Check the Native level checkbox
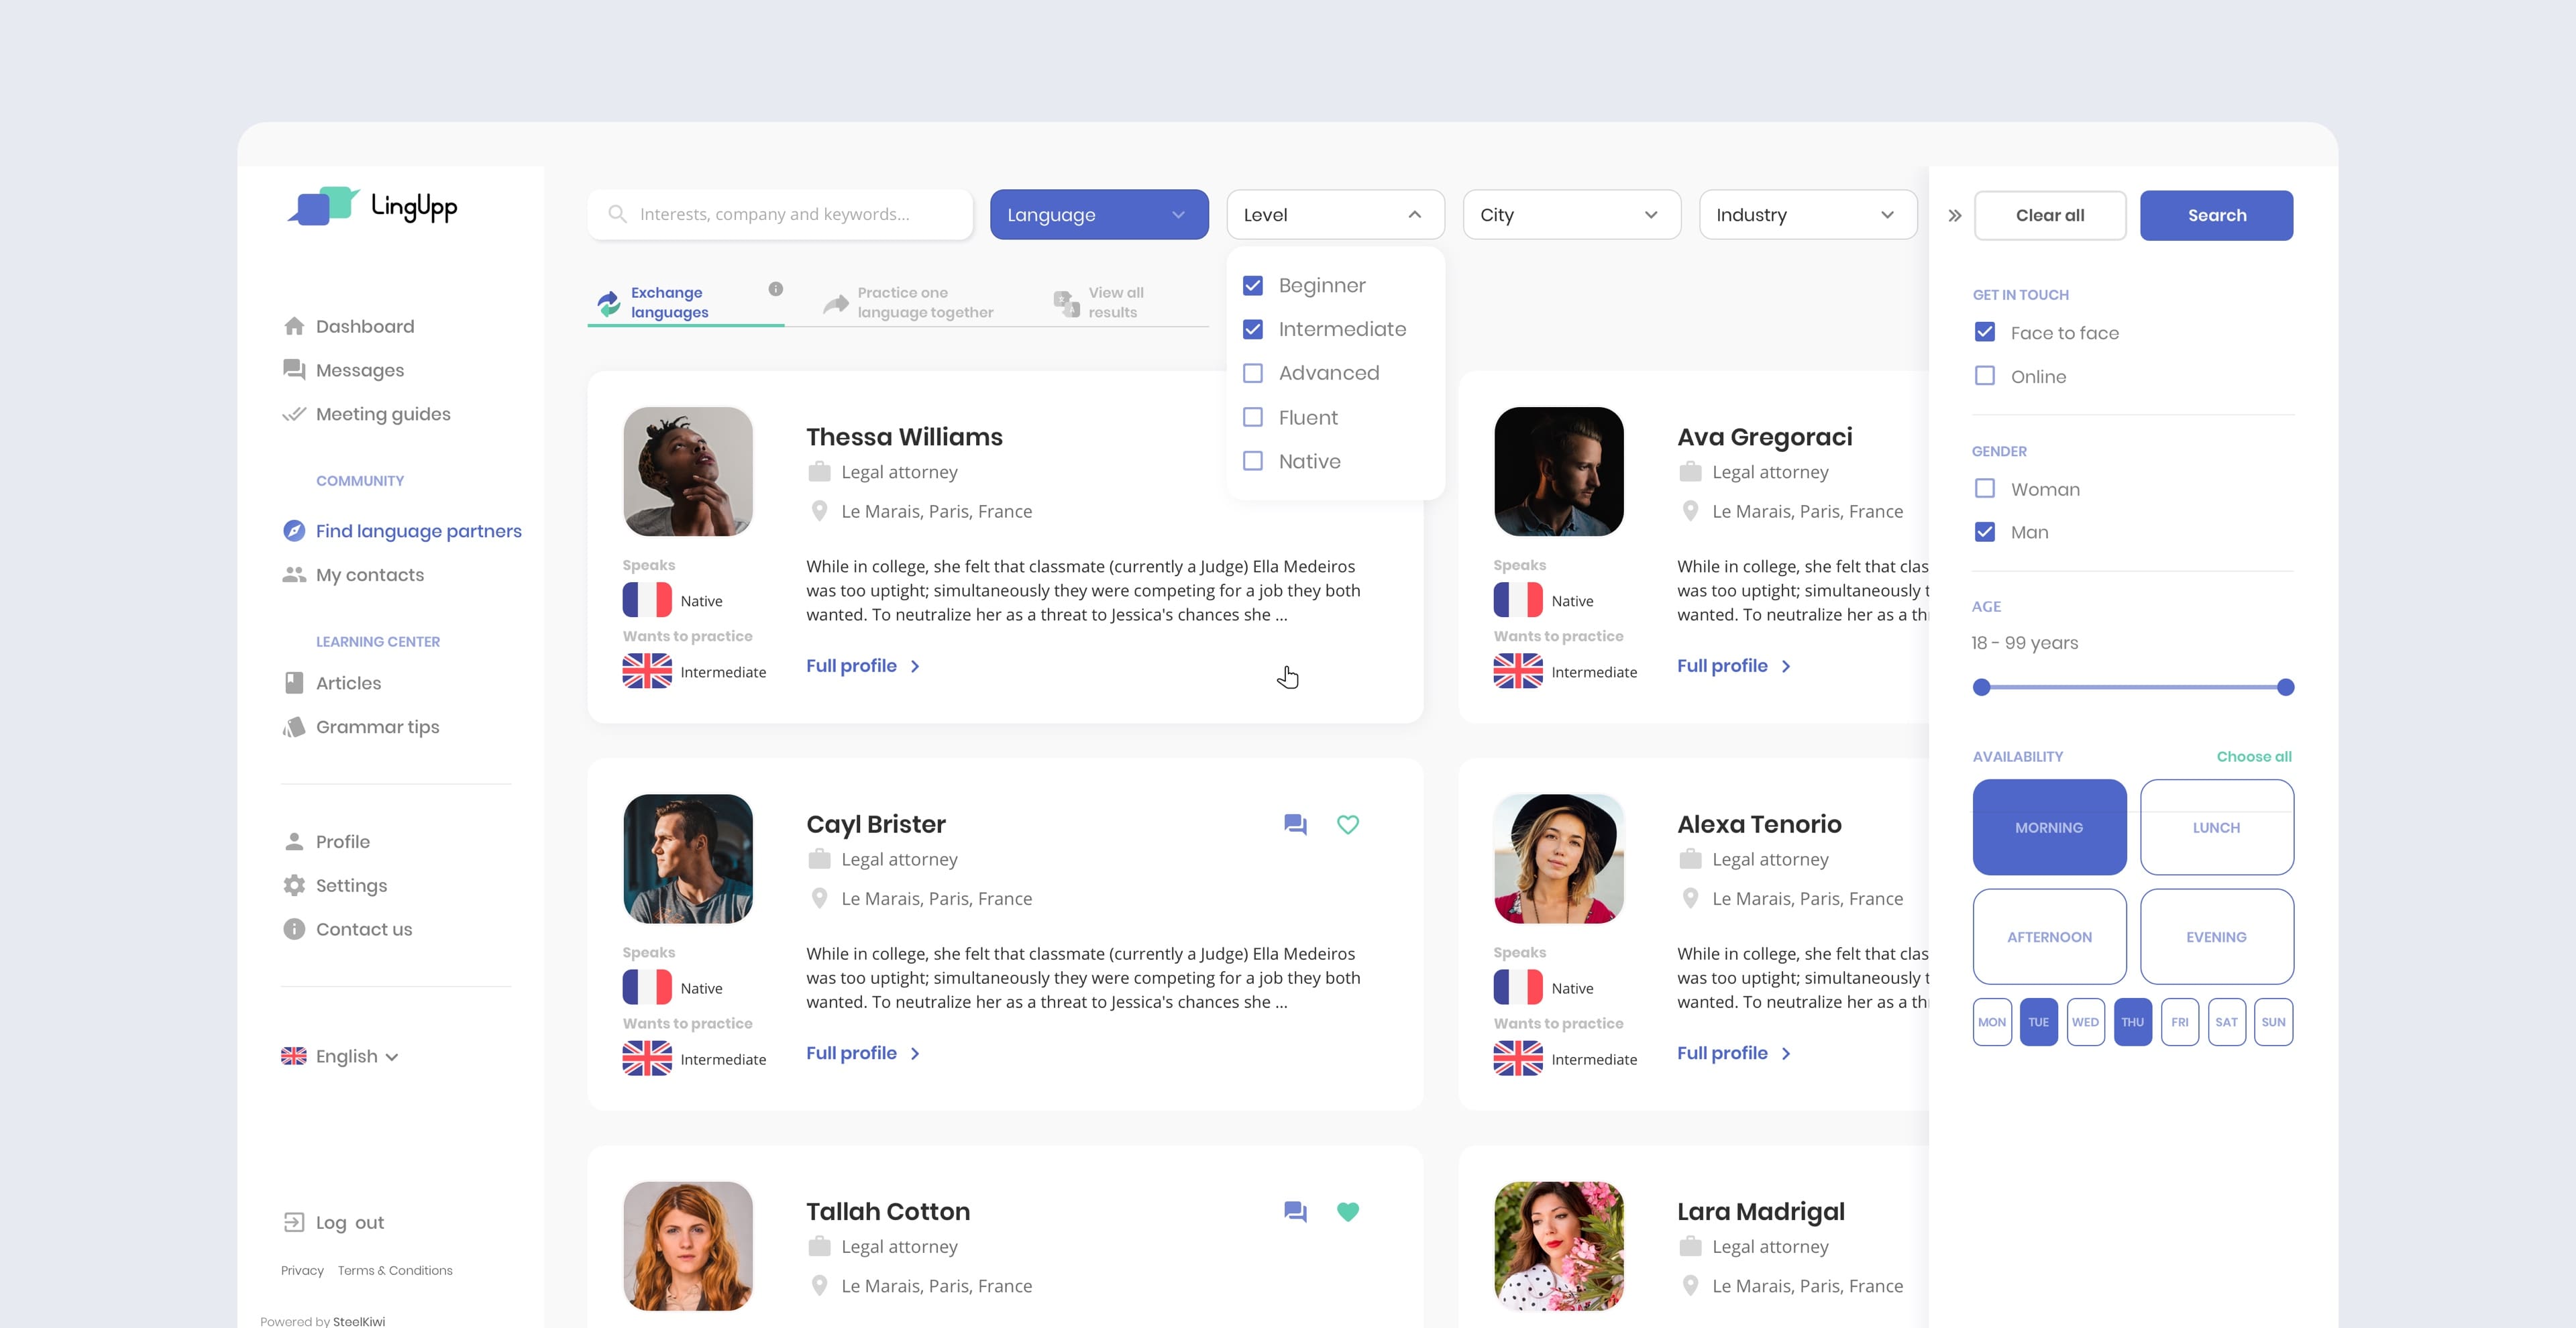The image size is (2576, 1328). point(1253,461)
